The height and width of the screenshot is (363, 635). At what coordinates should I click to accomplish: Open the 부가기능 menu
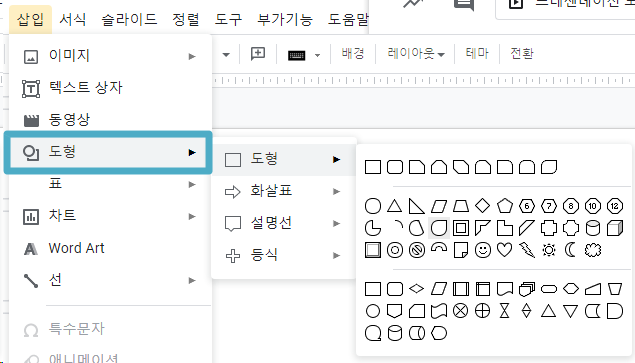pyautogui.click(x=285, y=19)
